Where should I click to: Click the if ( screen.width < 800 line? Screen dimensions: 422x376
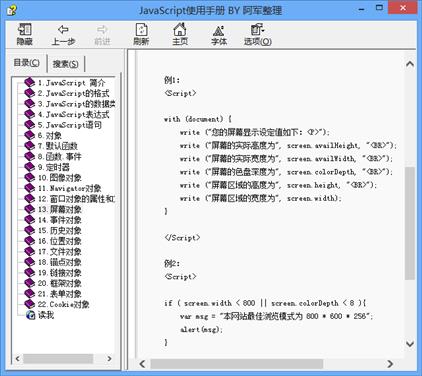click(265, 303)
